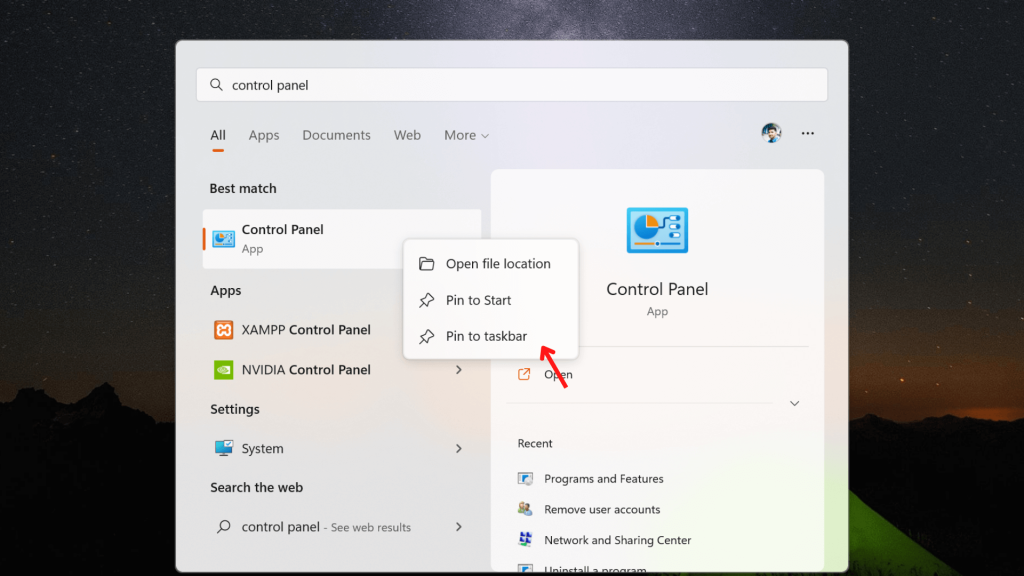Click the Programs and Features icon
Viewport: 1024px width, 576px height.
pyautogui.click(x=525, y=479)
